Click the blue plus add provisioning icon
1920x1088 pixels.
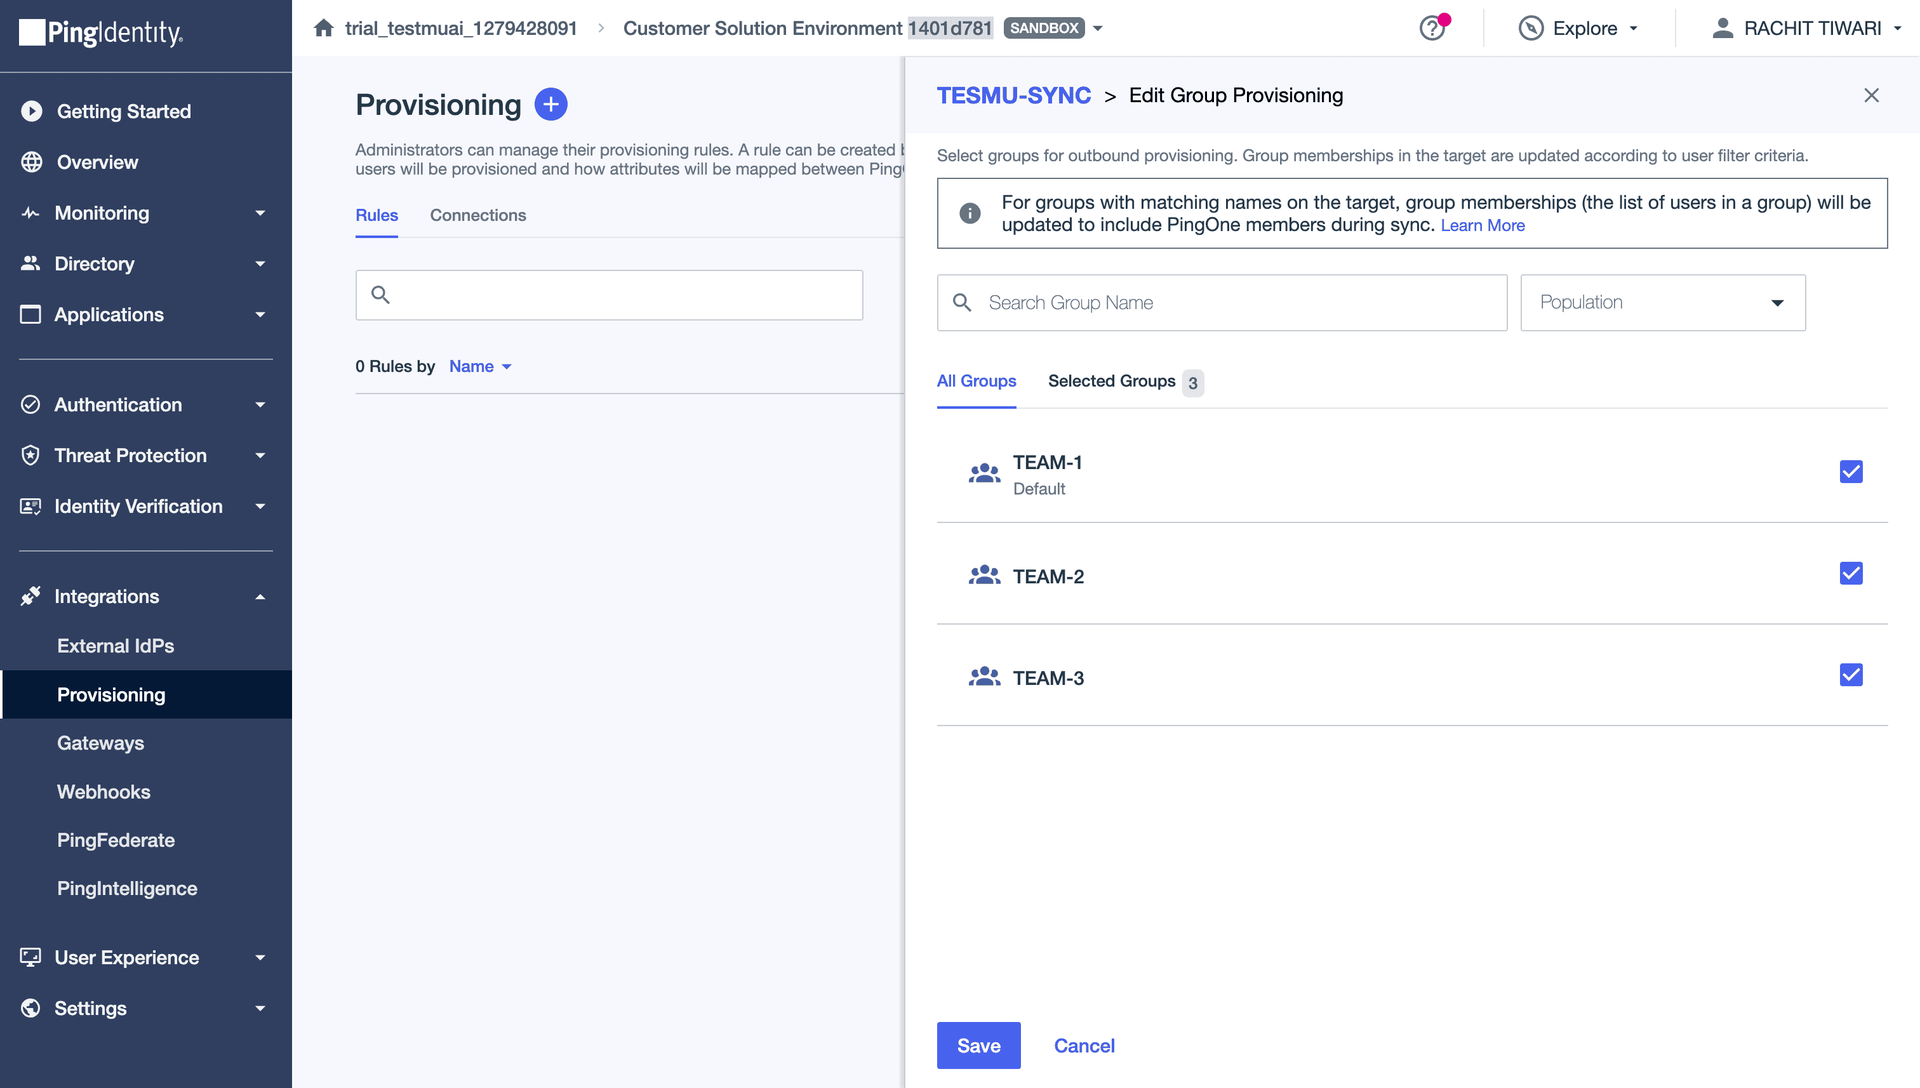point(551,104)
